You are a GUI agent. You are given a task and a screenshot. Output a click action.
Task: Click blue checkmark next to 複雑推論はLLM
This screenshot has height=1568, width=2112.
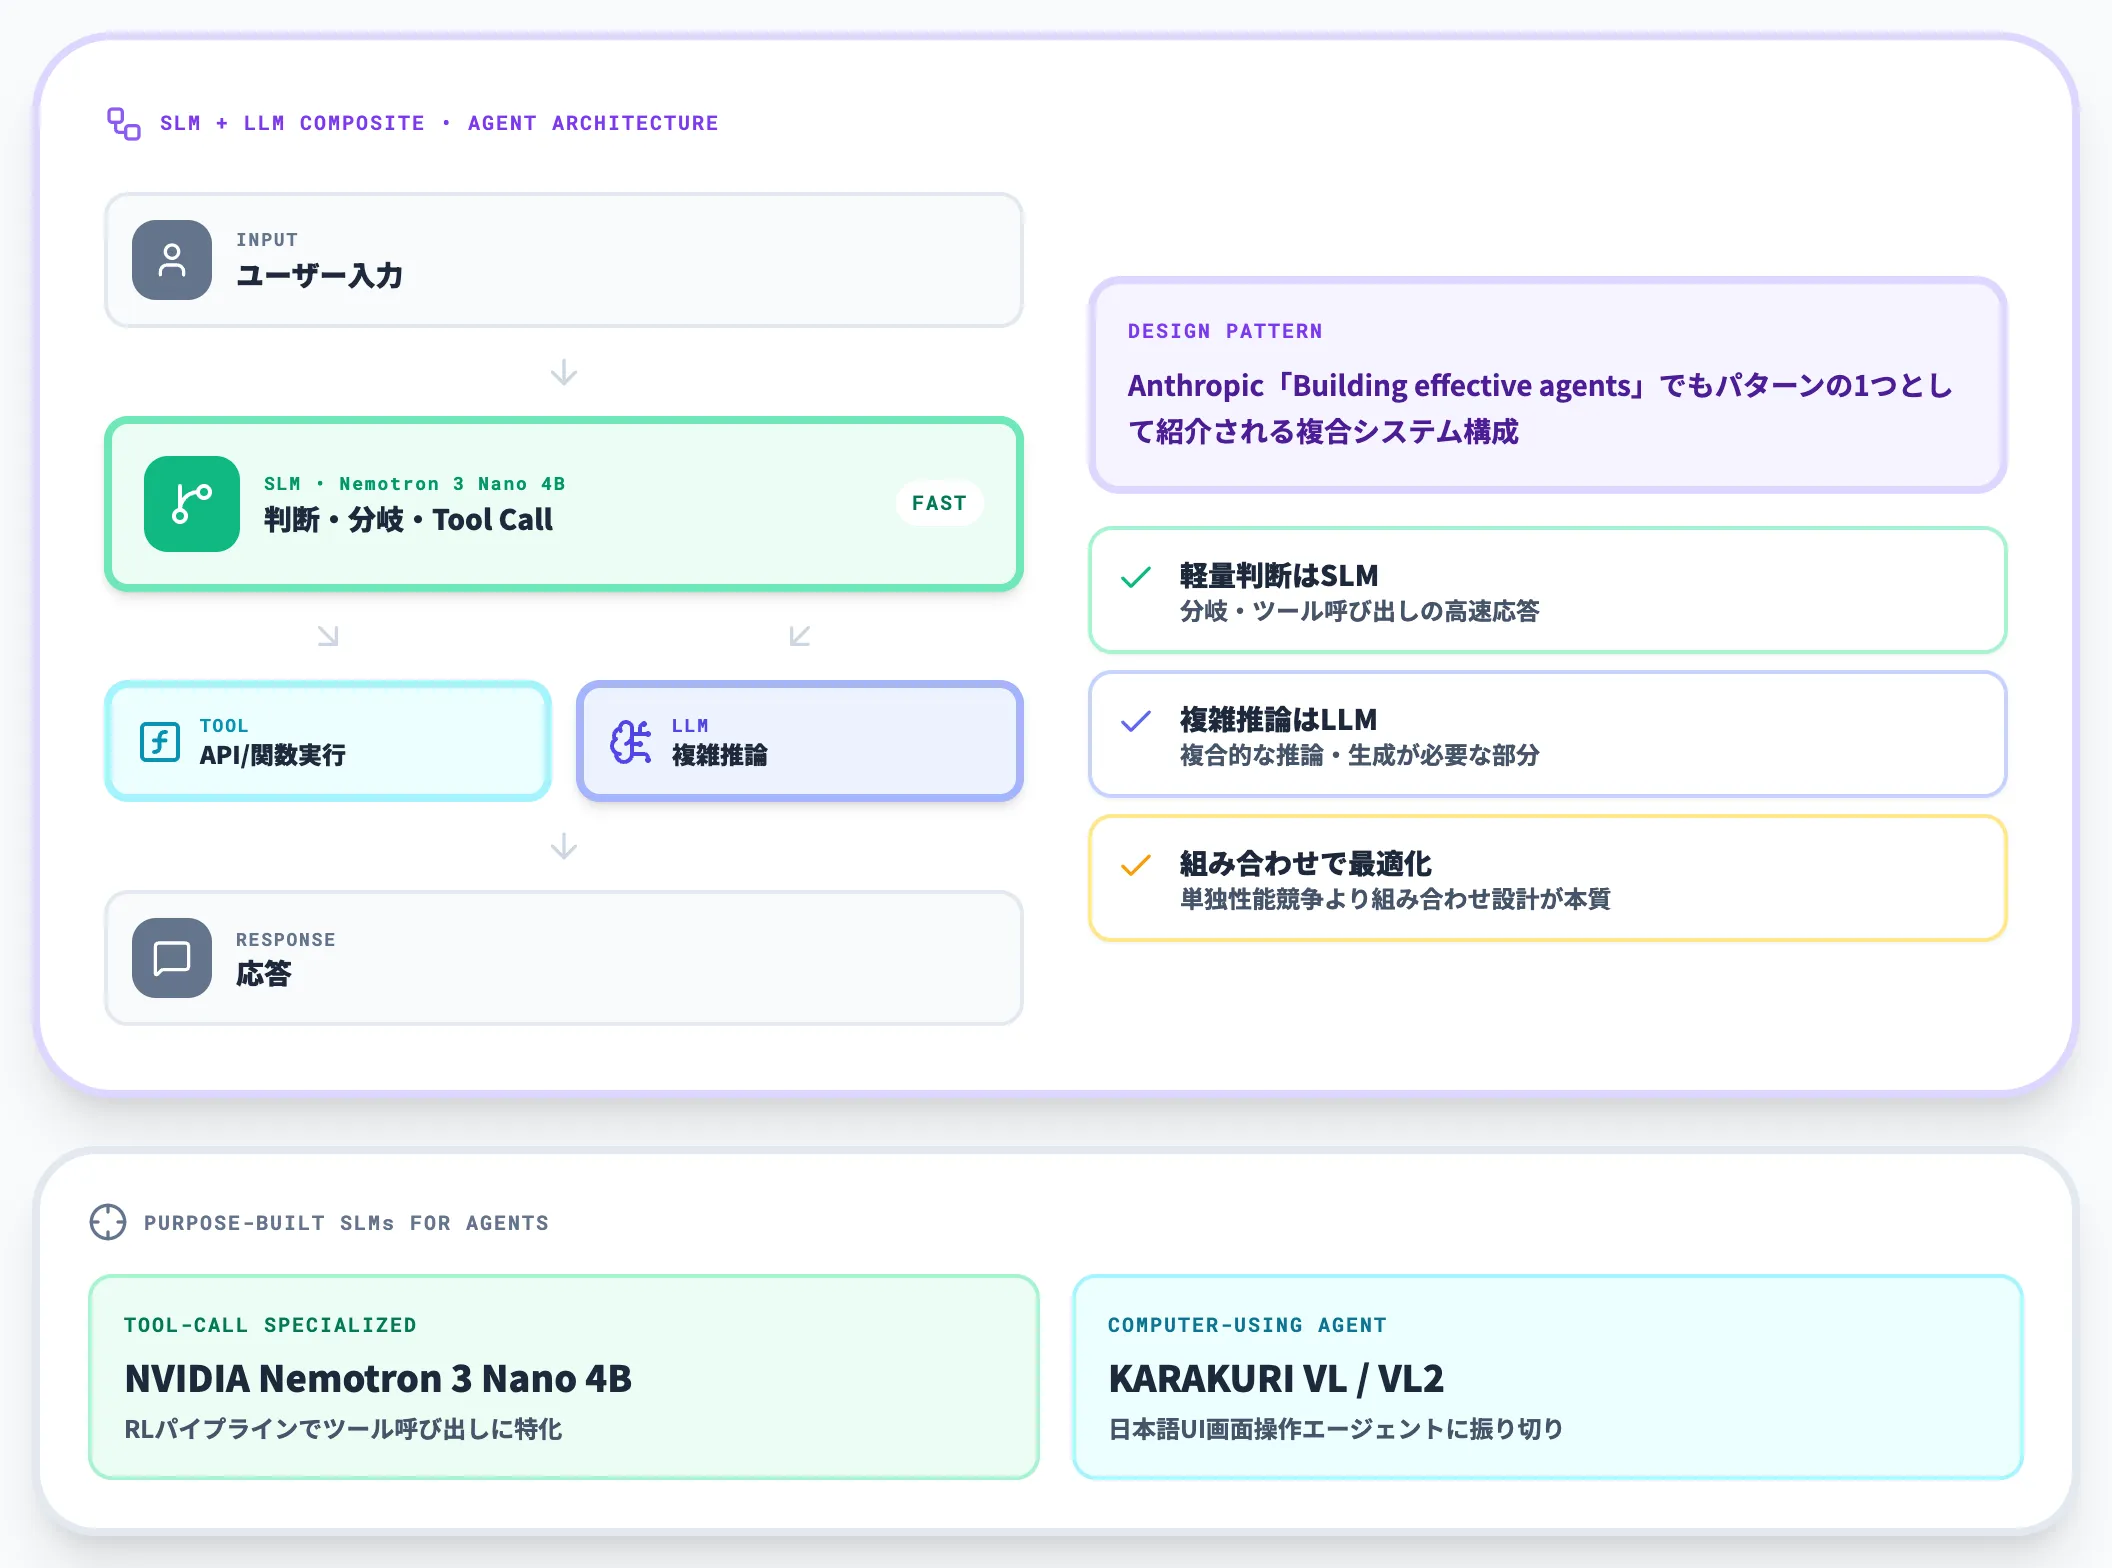pyautogui.click(x=1136, y=721)
